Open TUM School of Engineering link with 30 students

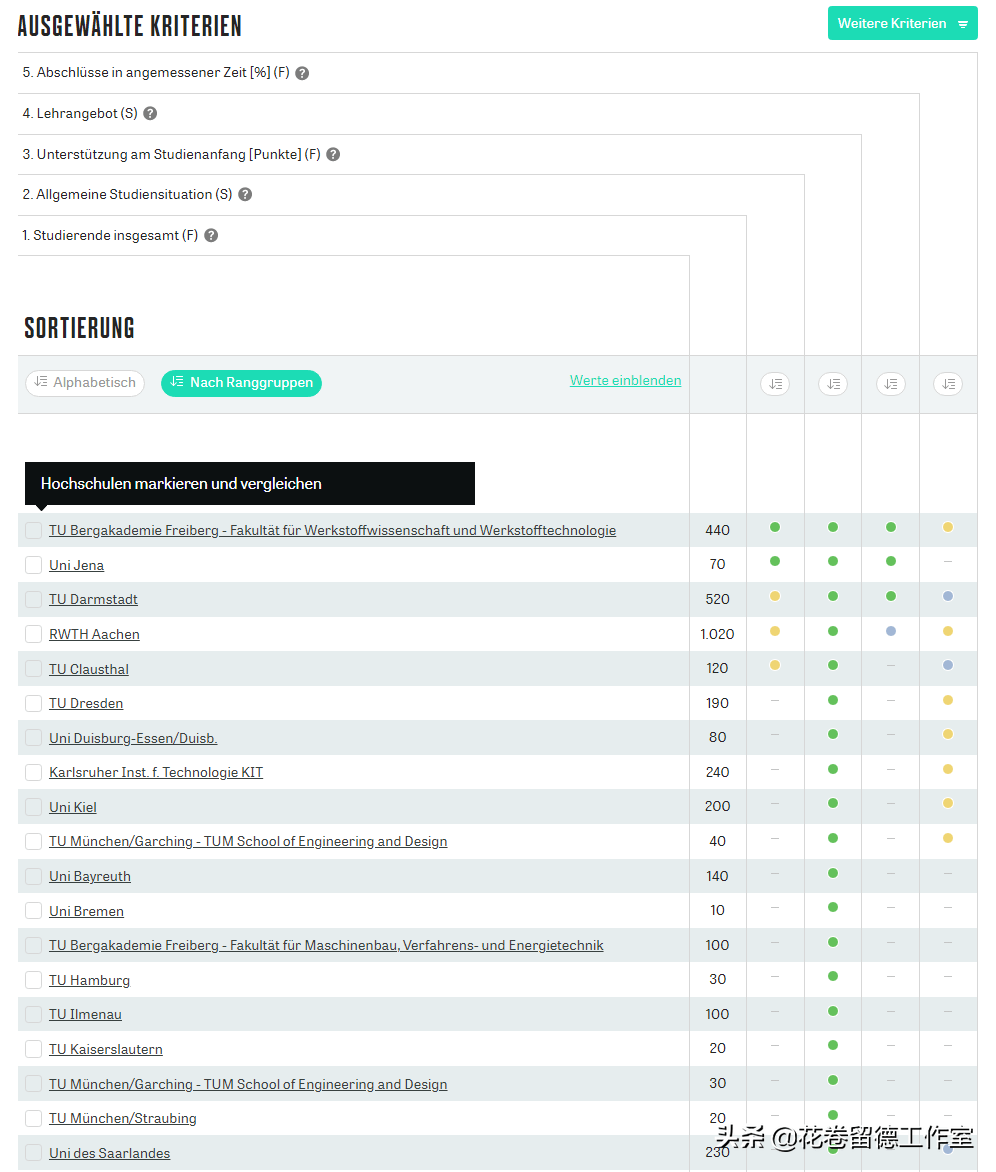[248, 1085]
